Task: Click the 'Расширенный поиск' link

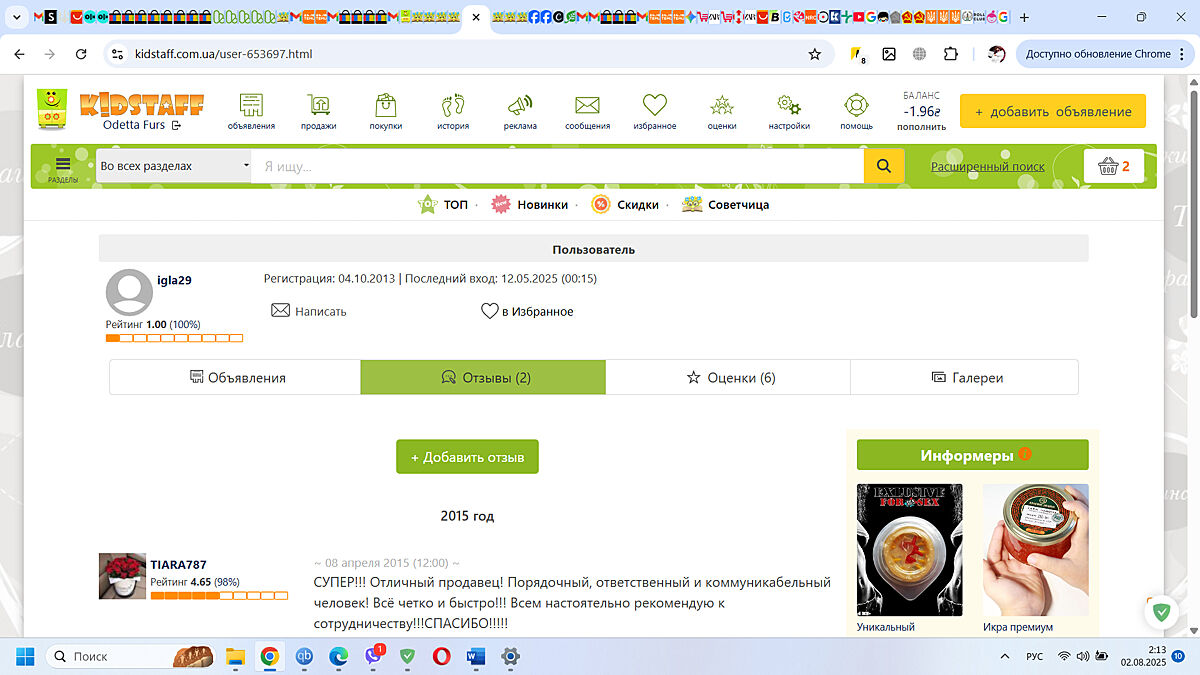Action: tap(987, 167)
